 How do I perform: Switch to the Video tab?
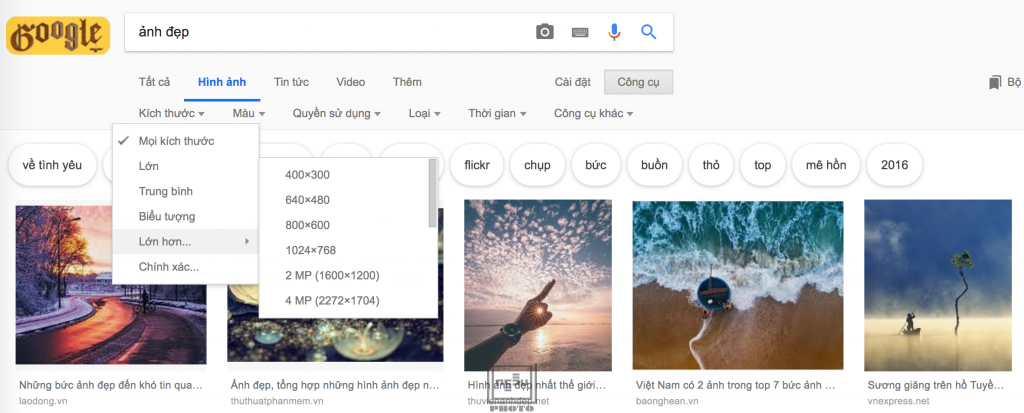351,82
